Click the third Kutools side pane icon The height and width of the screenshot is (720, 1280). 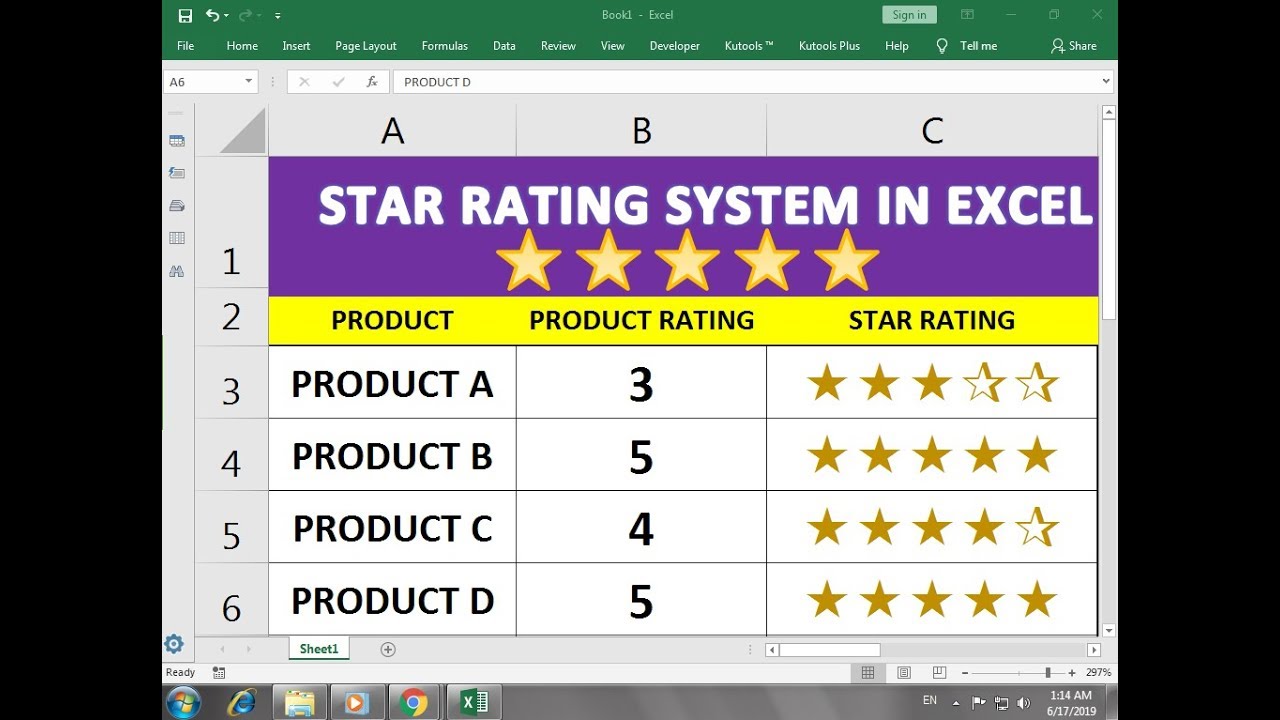[x=177, y=205]
